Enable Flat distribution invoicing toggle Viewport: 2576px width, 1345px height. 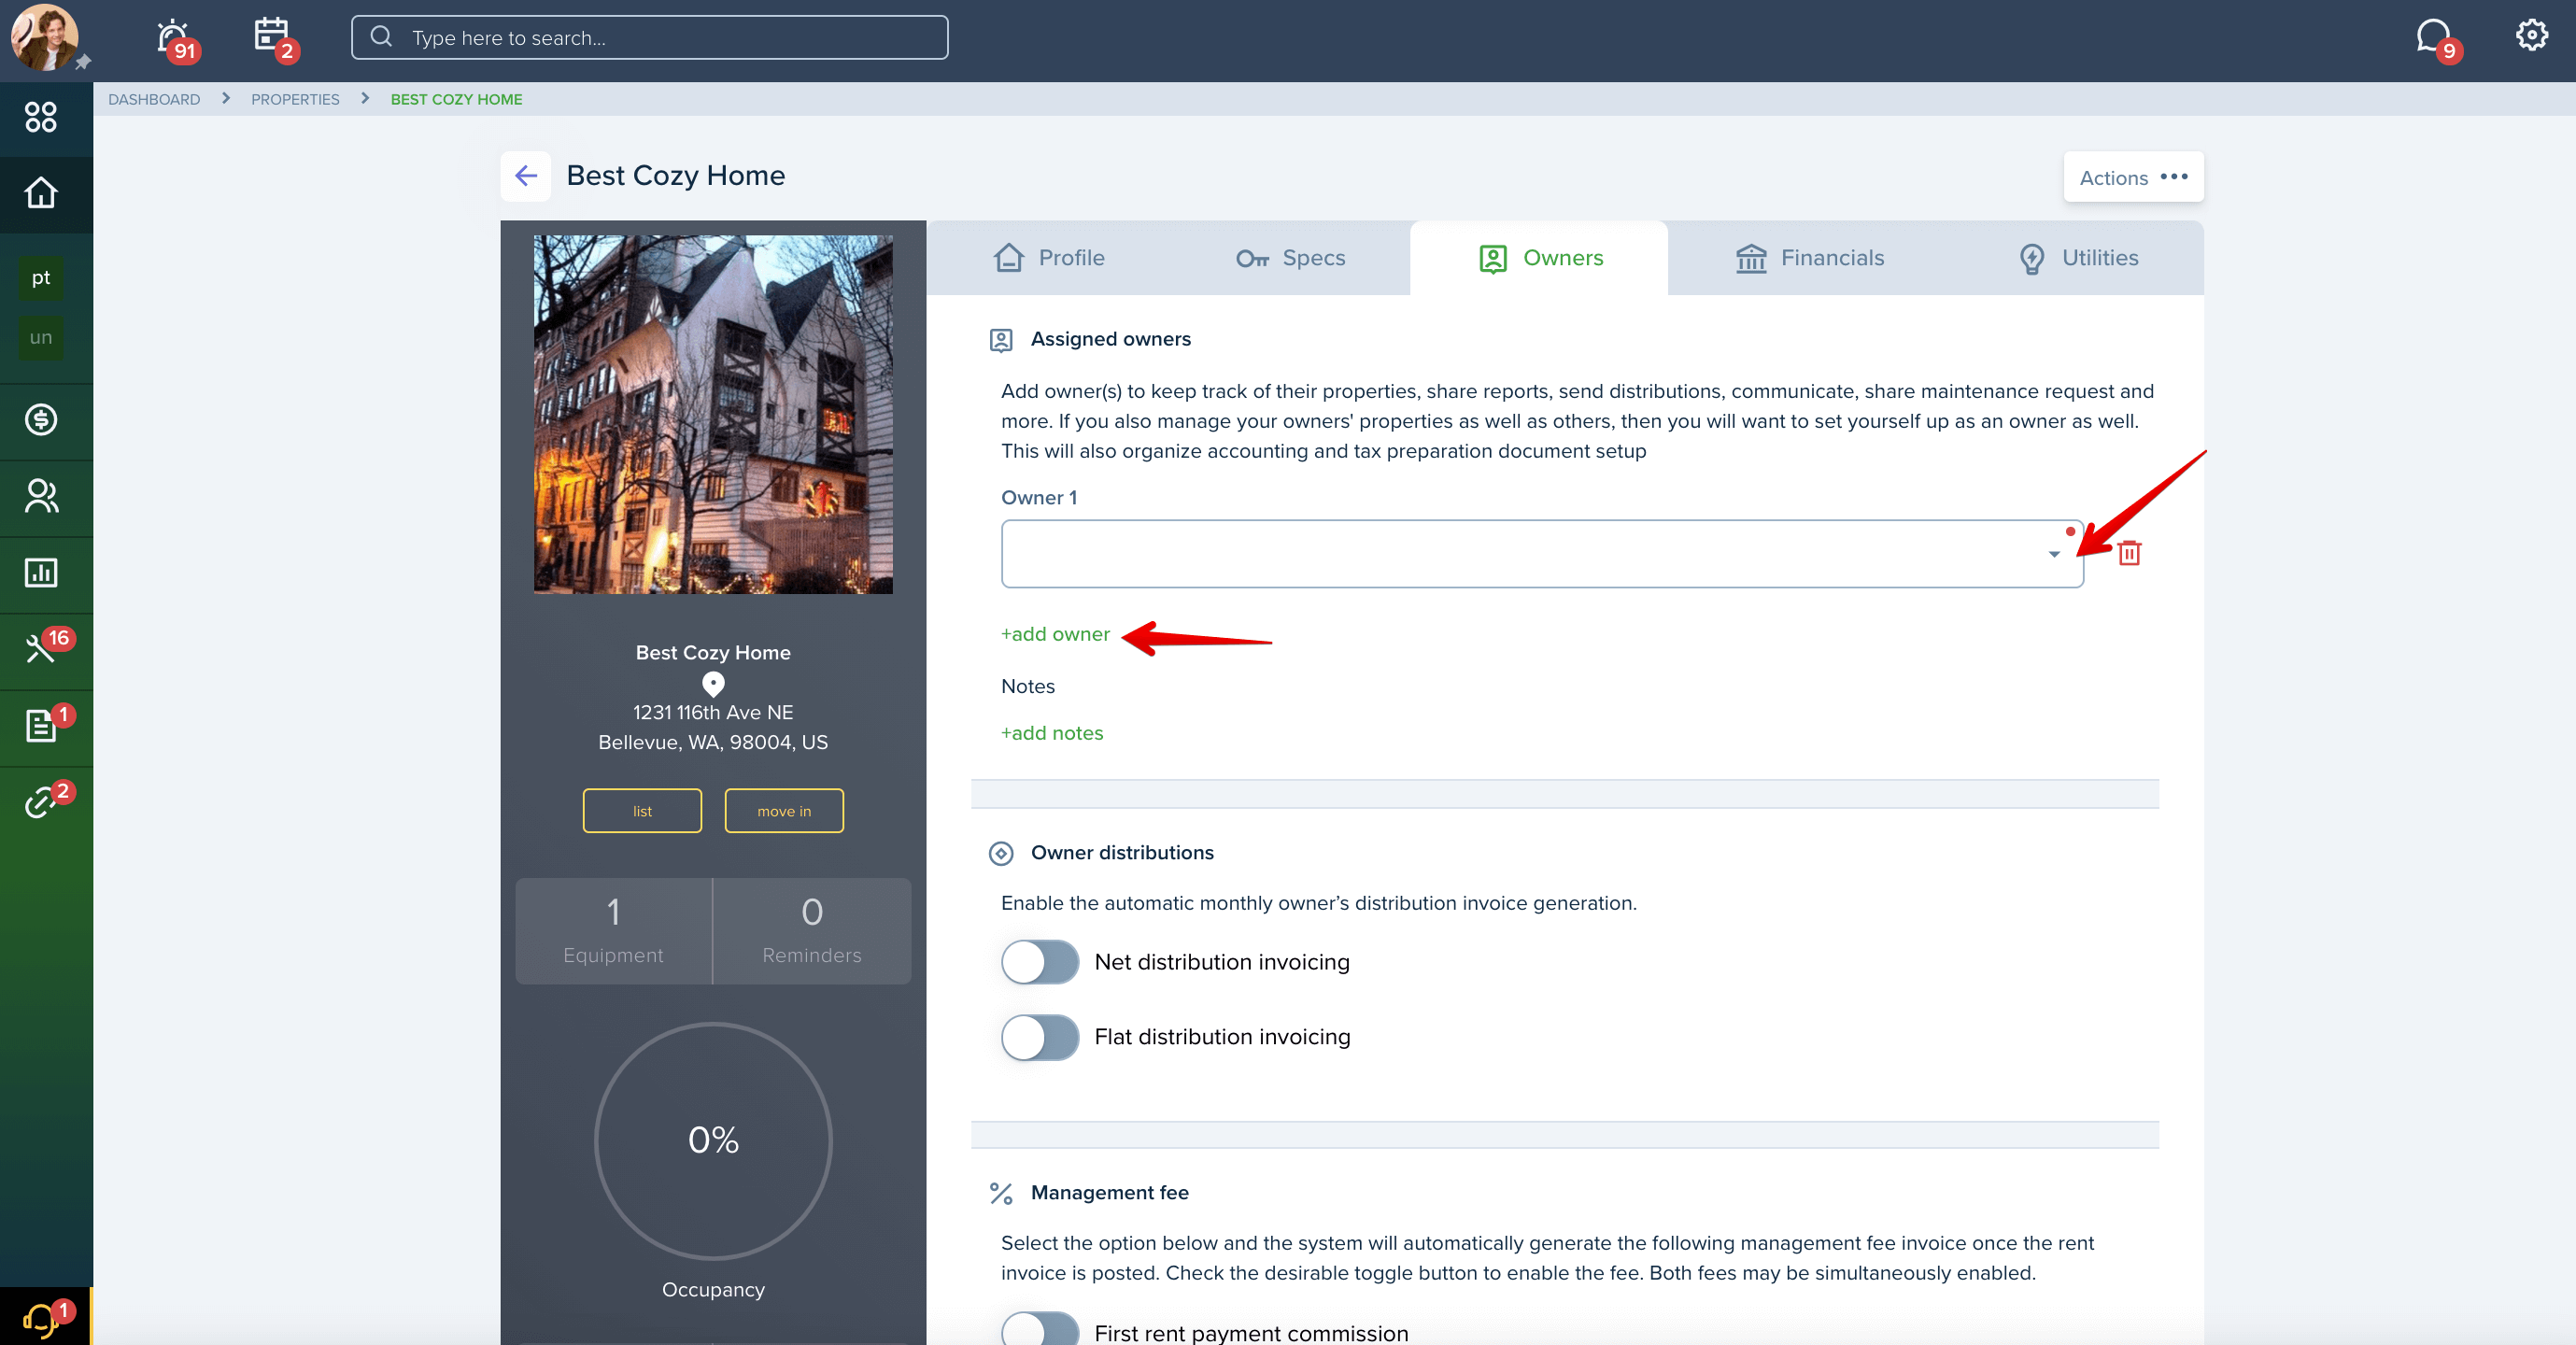(x=1040, y=1038)
